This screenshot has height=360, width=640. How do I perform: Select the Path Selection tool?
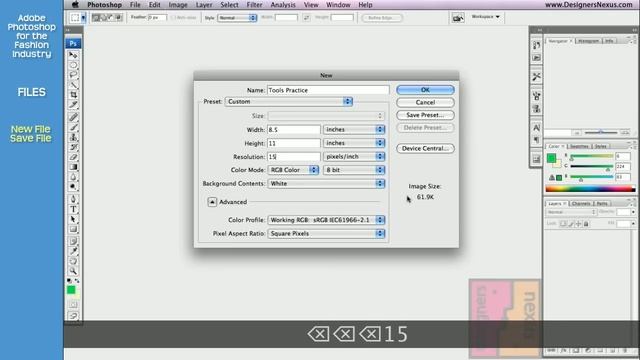73,219
